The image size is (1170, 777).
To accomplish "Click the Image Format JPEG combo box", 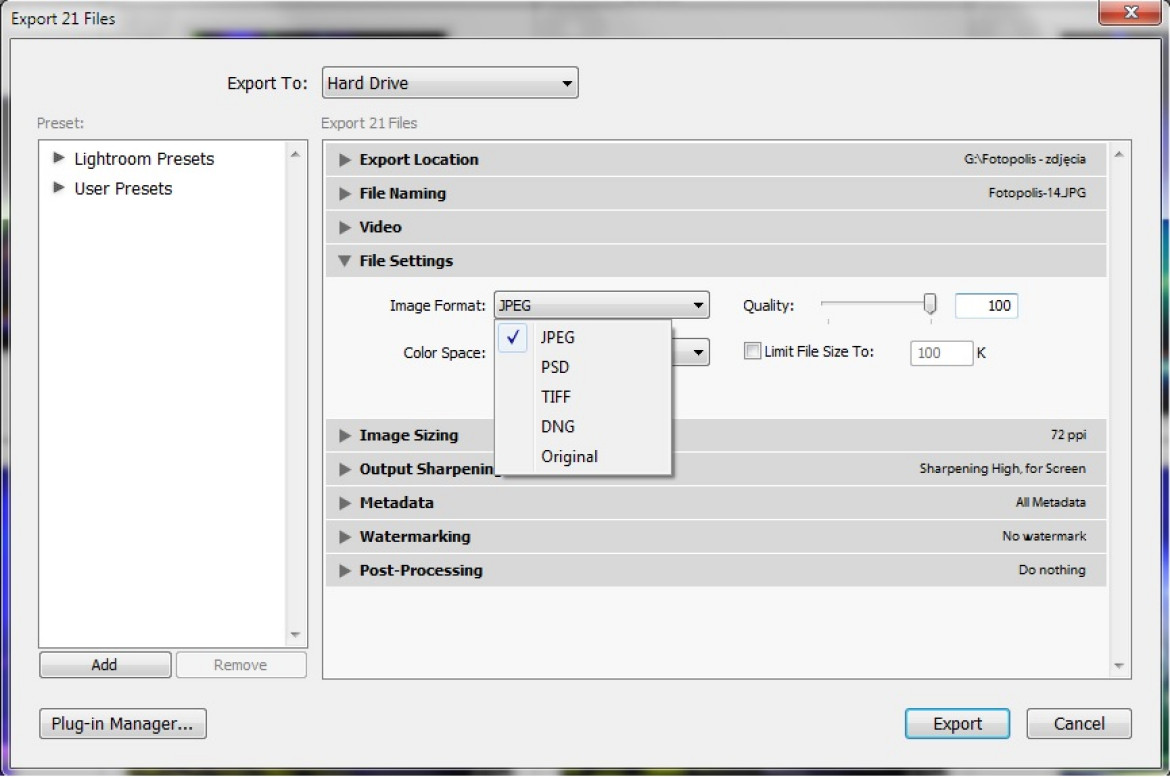I will tap(601, 305).
